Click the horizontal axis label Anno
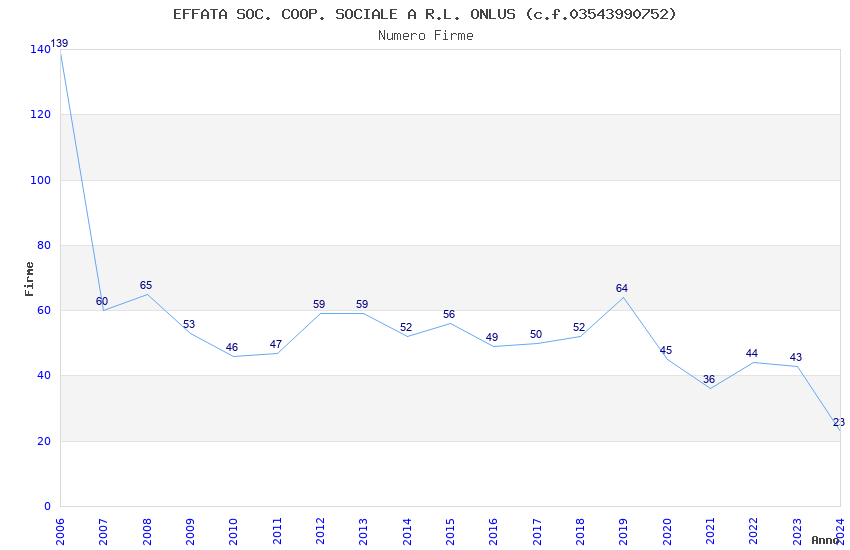 [x=825, y=540]
